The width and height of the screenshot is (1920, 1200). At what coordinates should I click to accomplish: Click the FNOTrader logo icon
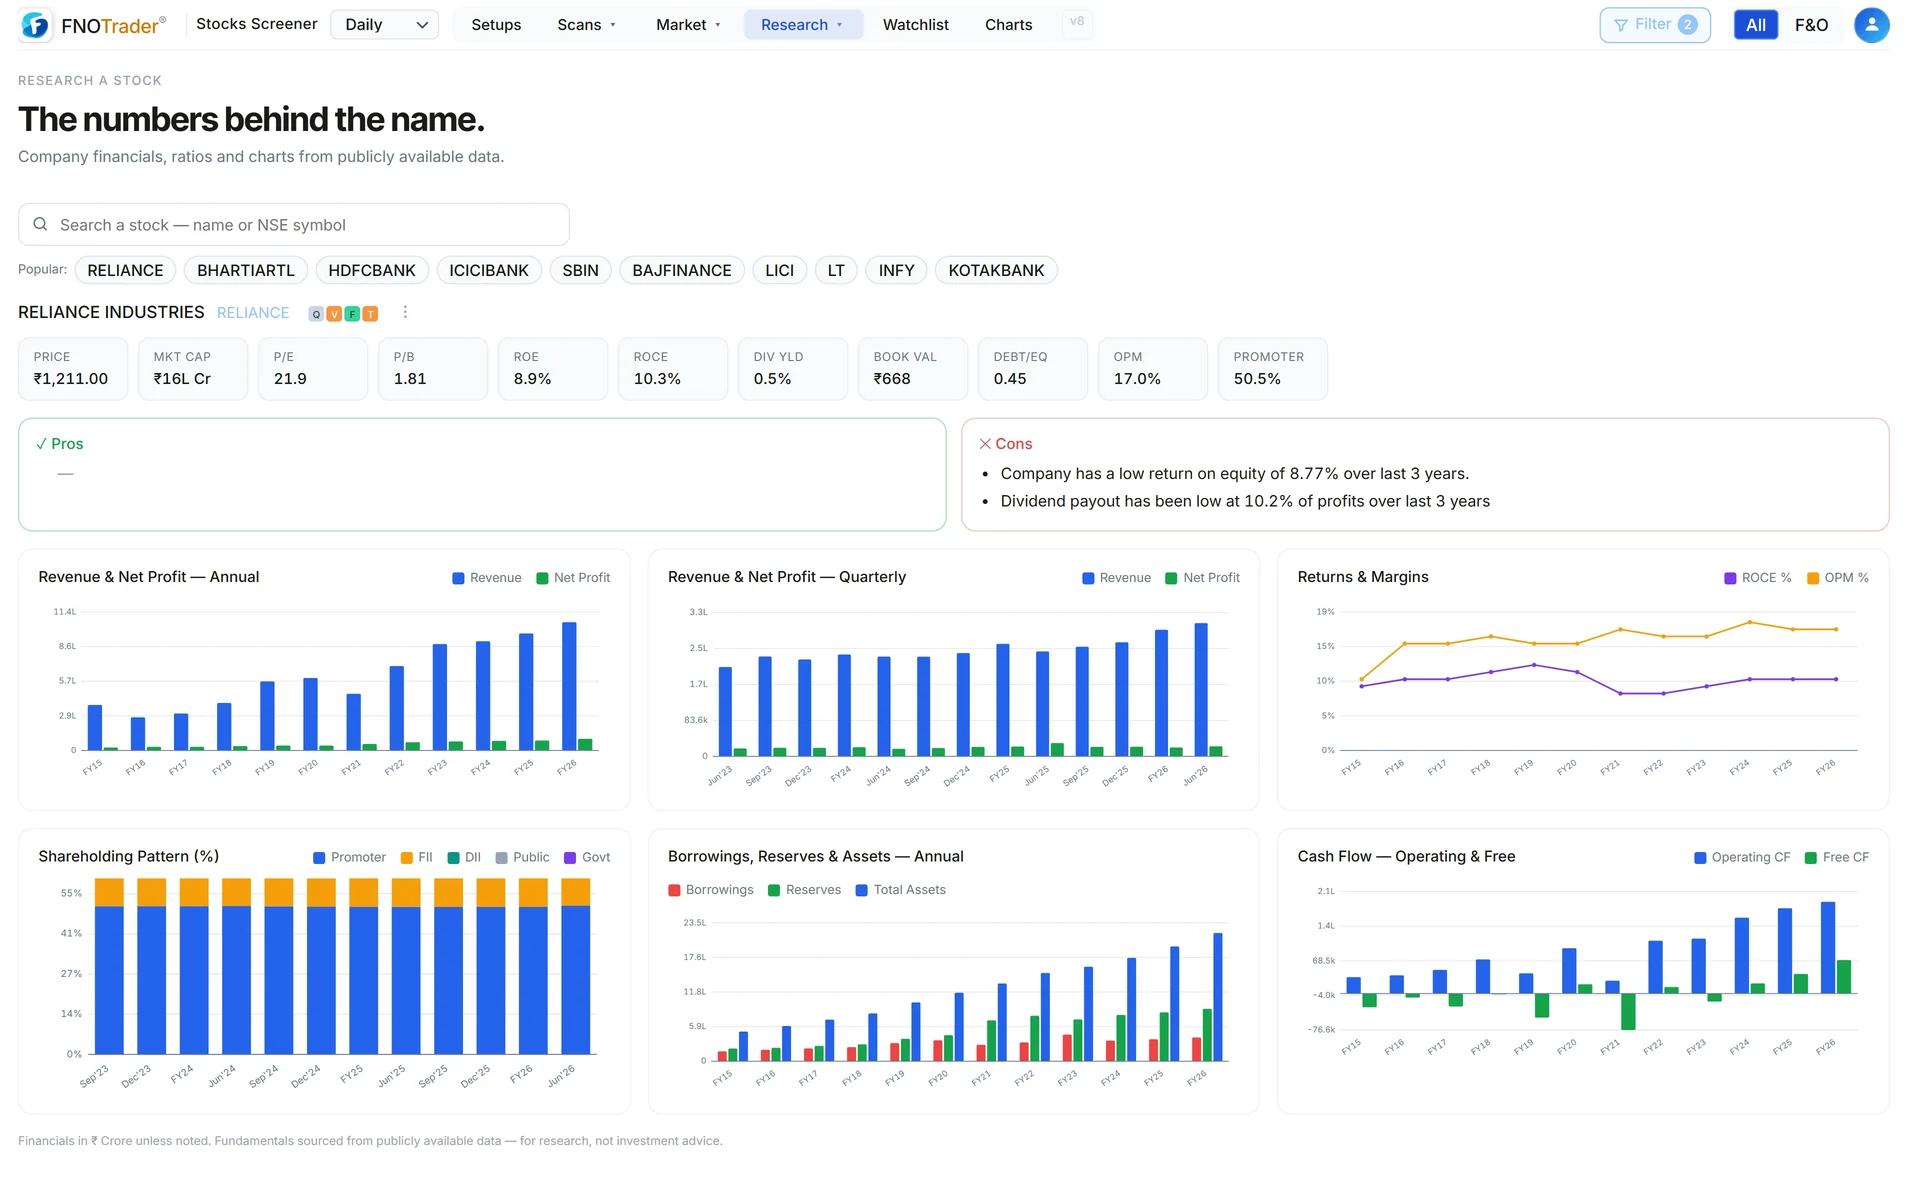(x=35, y=25)
